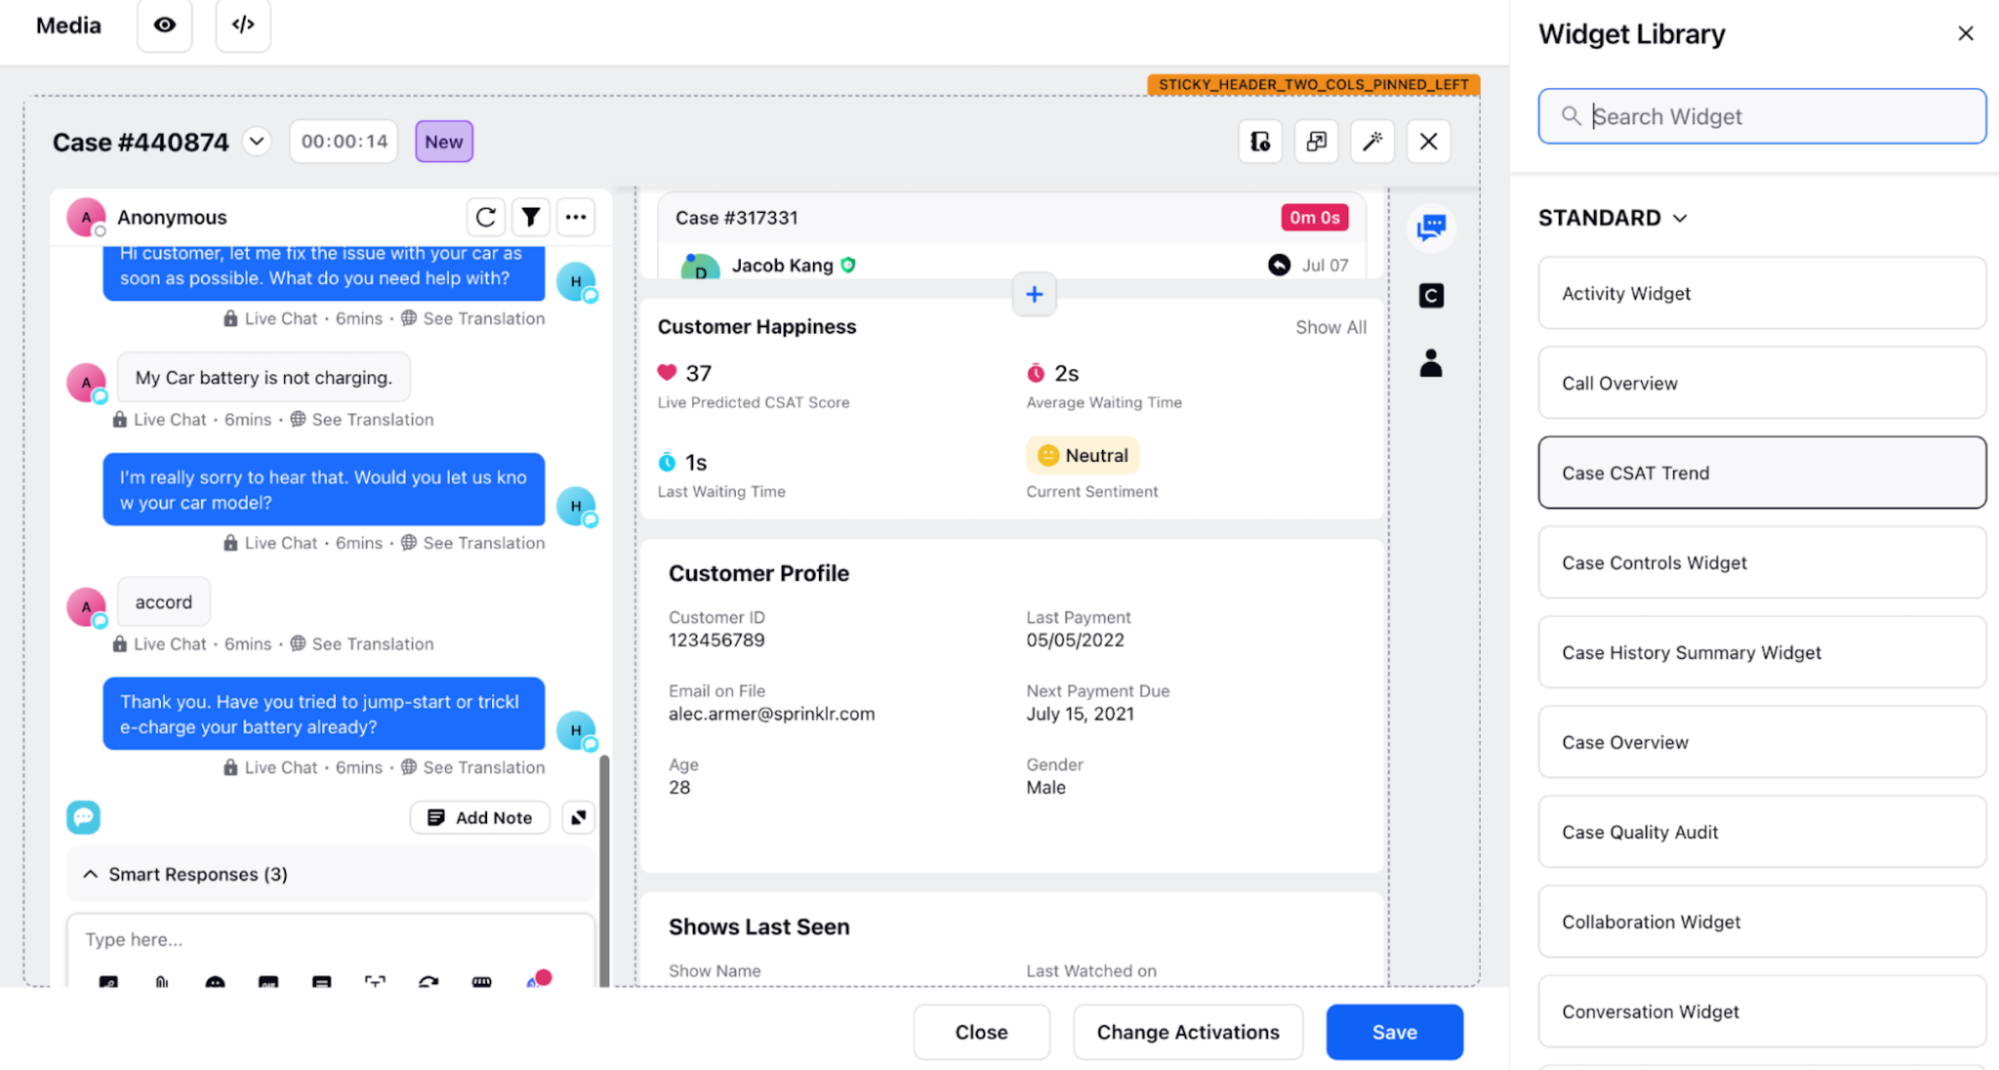Click the notebook with clock icon

1260,142
